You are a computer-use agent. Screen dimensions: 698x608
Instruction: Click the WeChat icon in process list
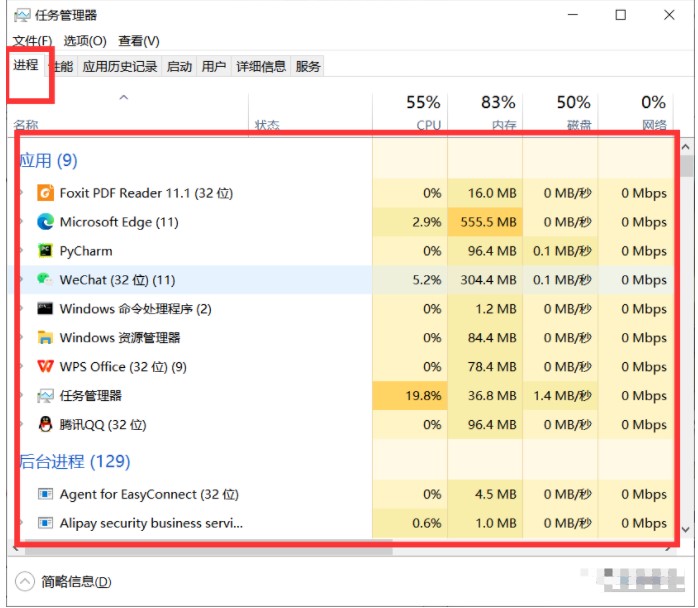(45, 280)
